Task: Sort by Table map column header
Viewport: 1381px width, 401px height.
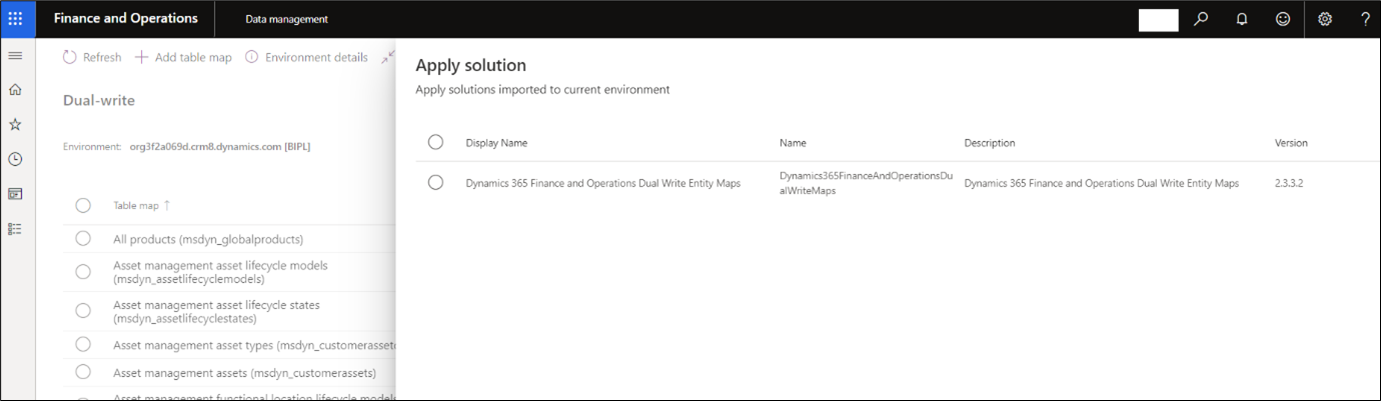Action: [136, 206]
